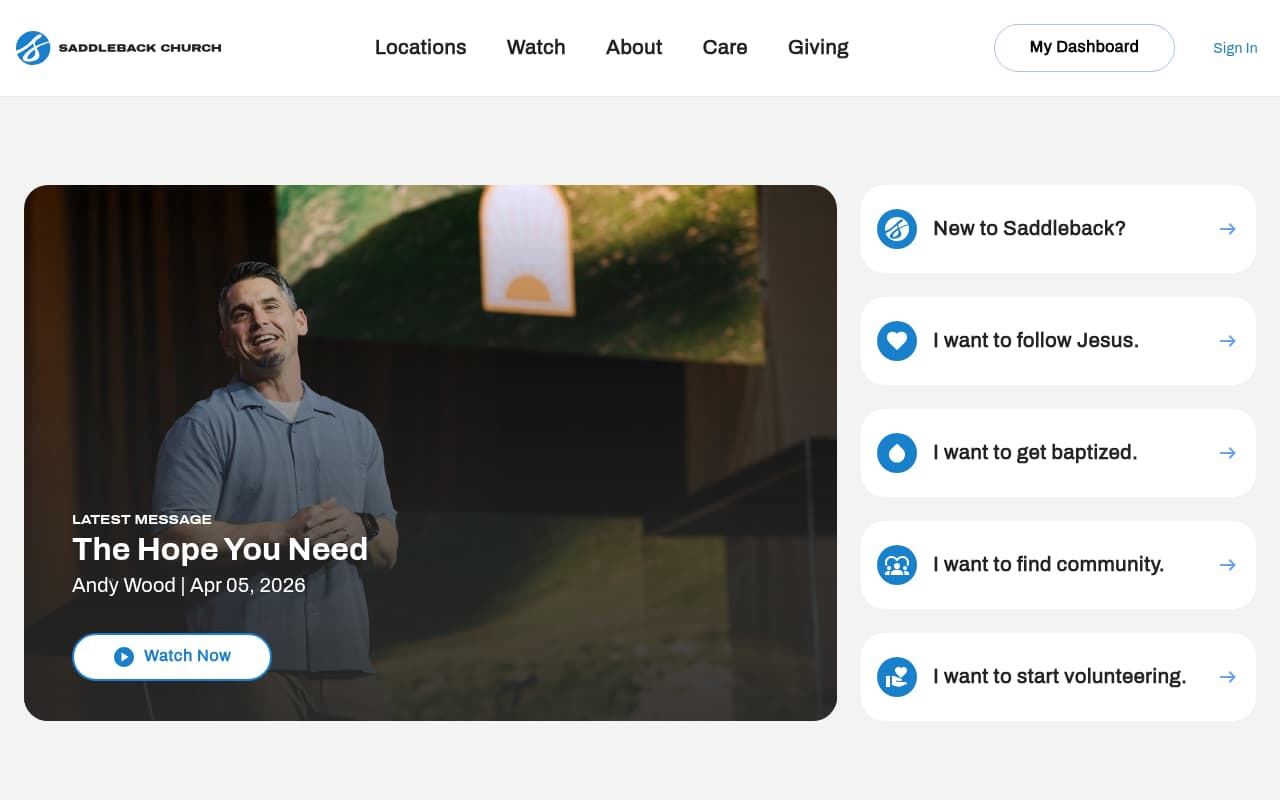Image resolution: width=1280 pixels, height=800 pixels.
Task: Click the volunteering hand icon
Action: tap(897, 677)
